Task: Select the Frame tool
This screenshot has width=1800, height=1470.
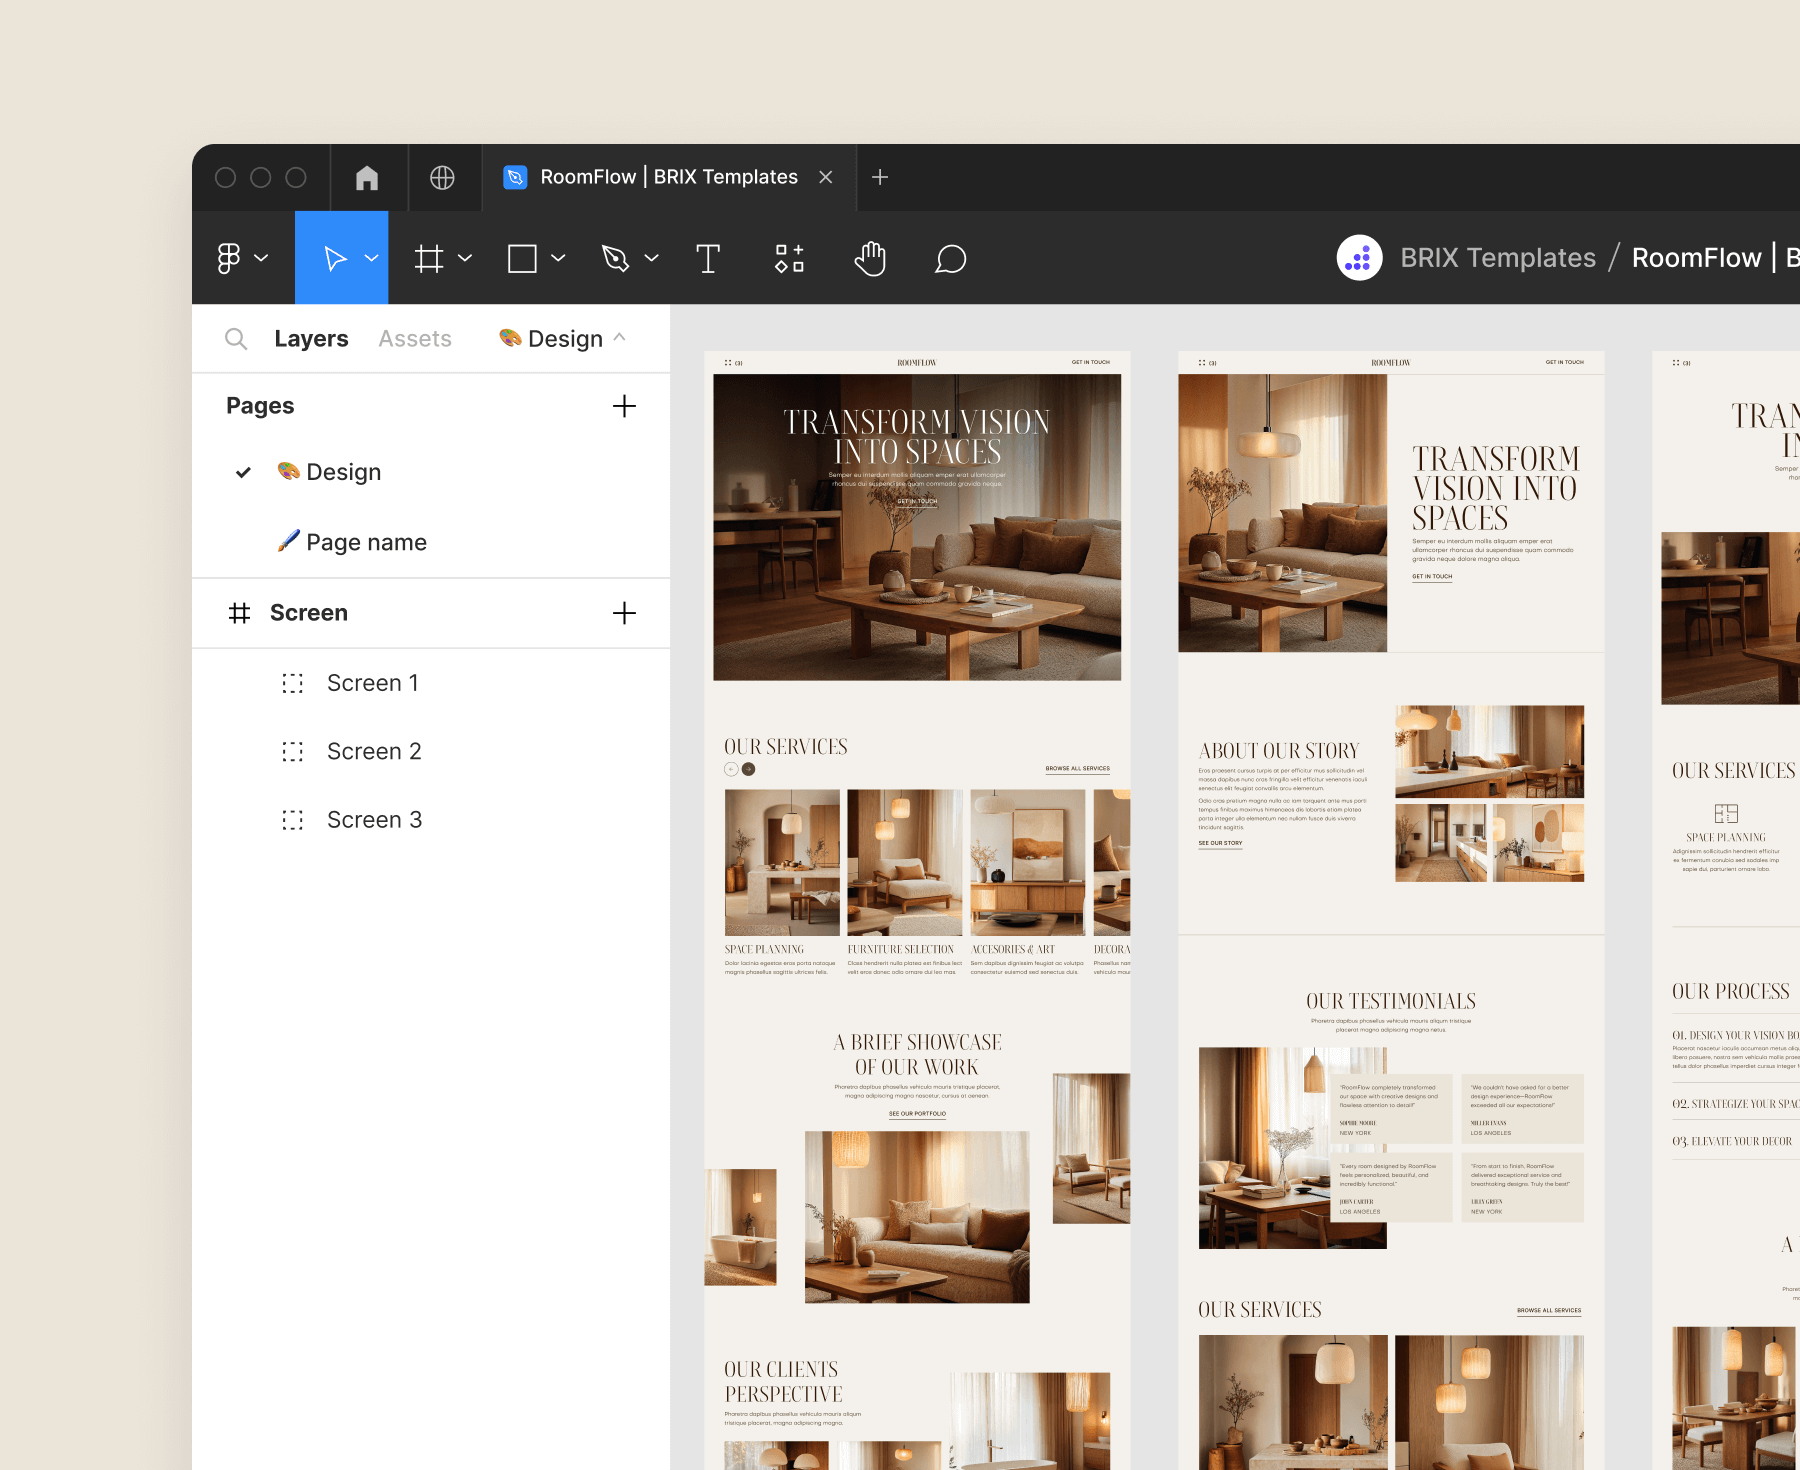Action: pos(430,258)
